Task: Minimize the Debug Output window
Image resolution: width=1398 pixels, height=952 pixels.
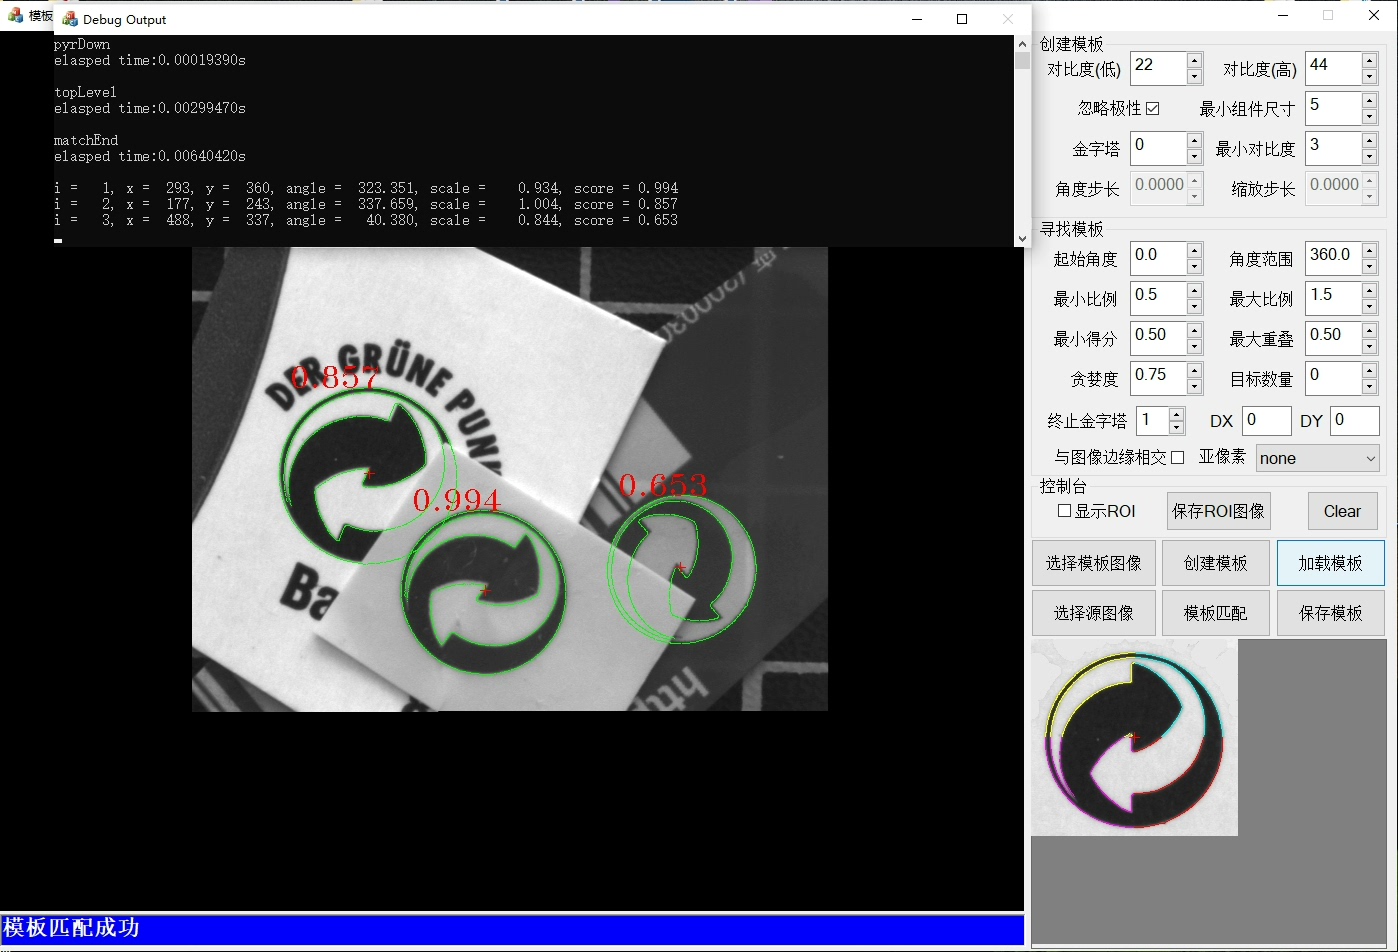Action: [x=917, y=19]
